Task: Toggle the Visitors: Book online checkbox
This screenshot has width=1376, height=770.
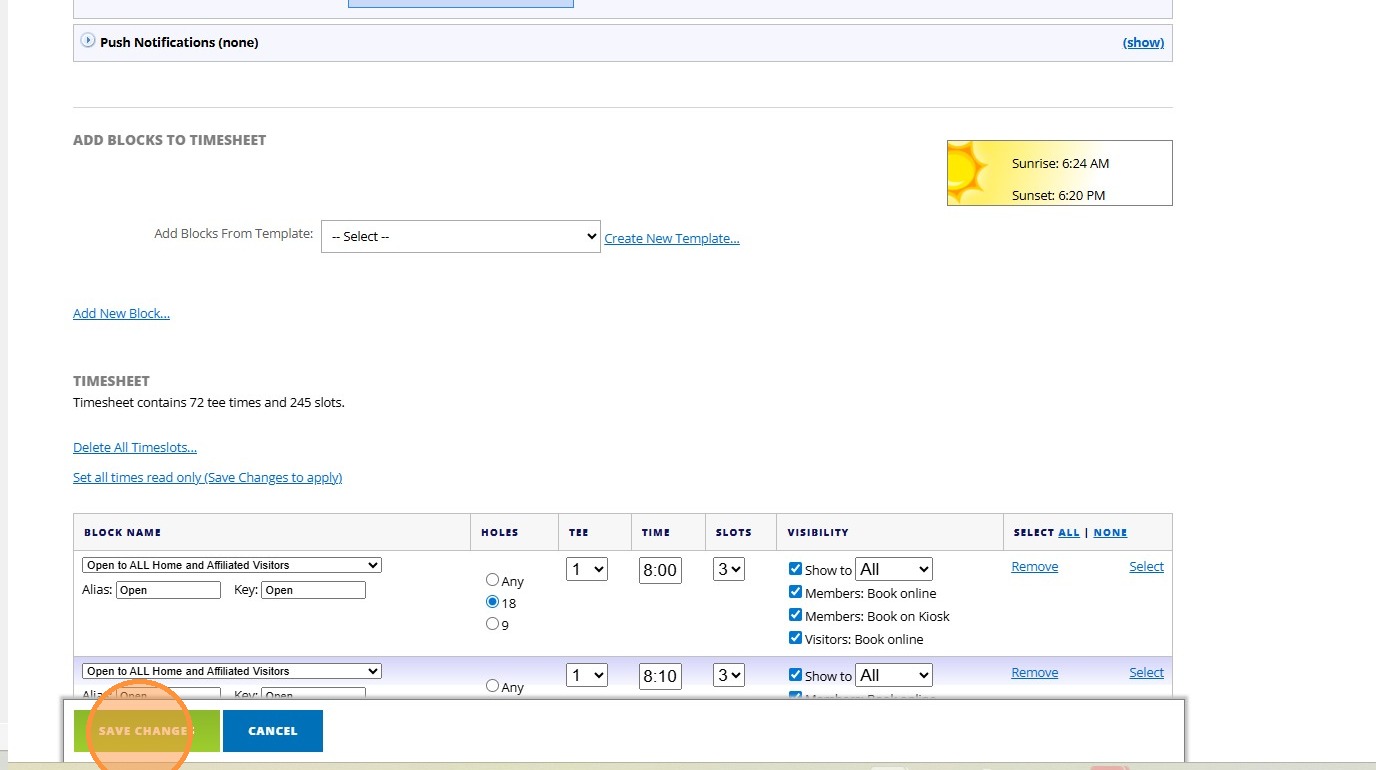Action: click(796, 638)
